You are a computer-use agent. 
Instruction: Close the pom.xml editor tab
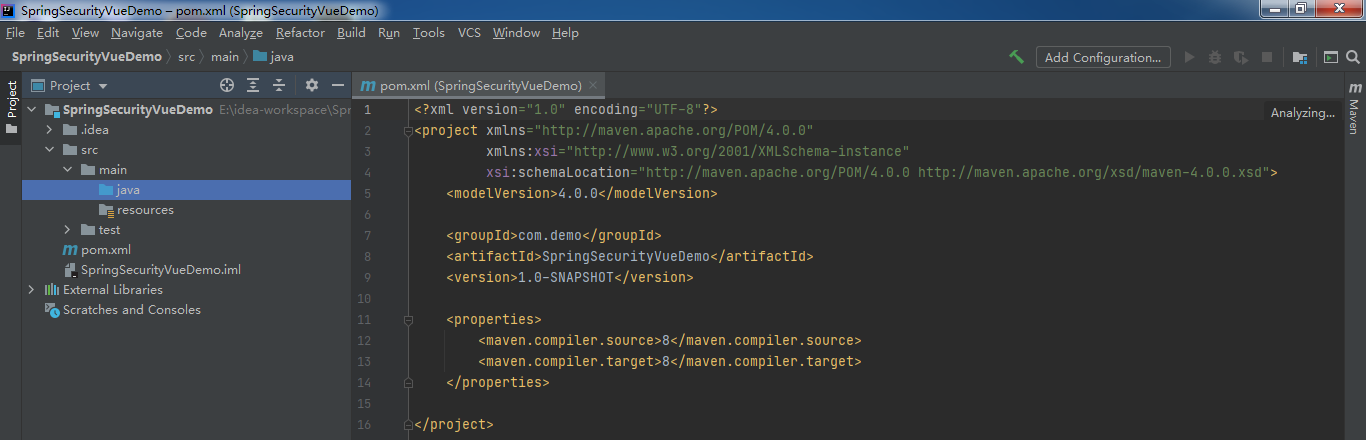[593, 86]
